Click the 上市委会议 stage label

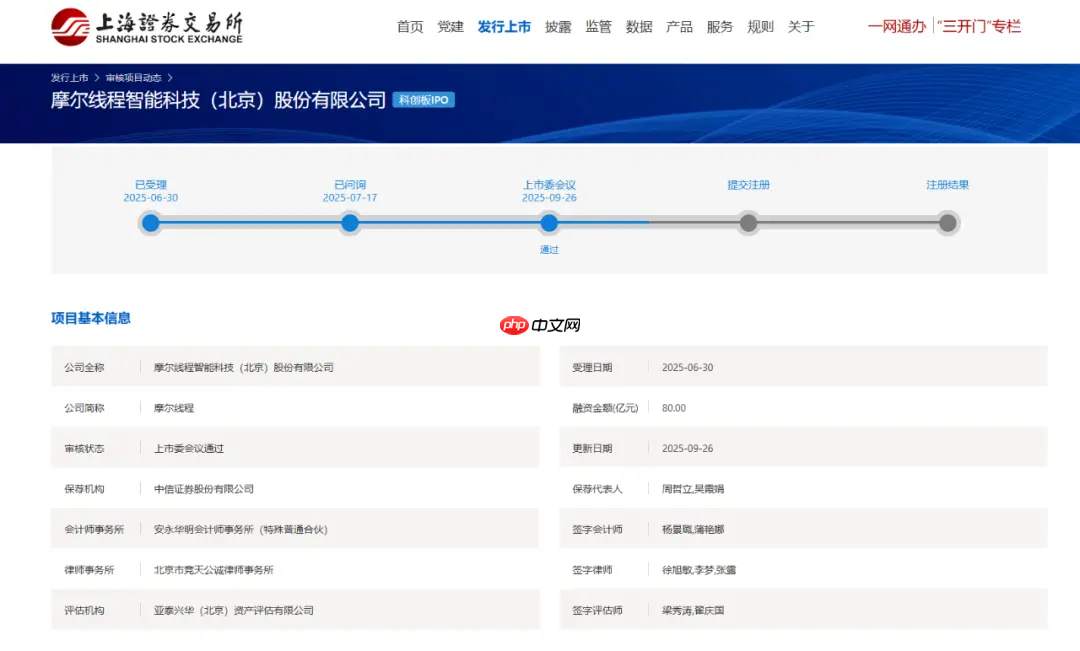[549, 185]
